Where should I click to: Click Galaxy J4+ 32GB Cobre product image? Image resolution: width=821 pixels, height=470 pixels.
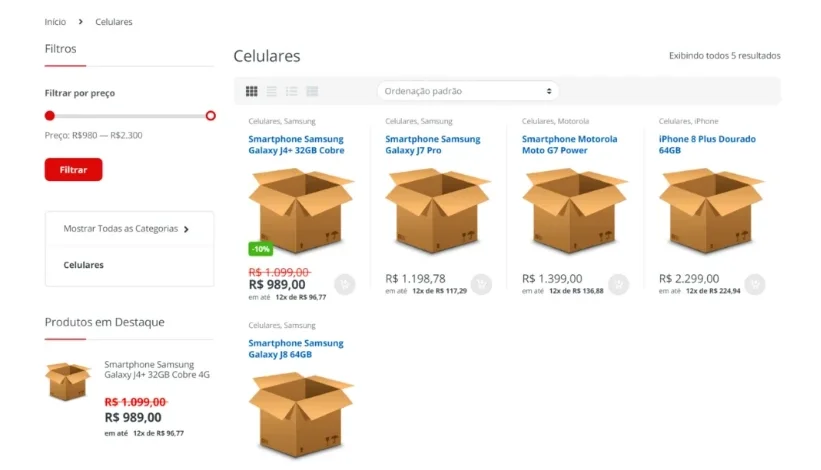click(301, 210)
